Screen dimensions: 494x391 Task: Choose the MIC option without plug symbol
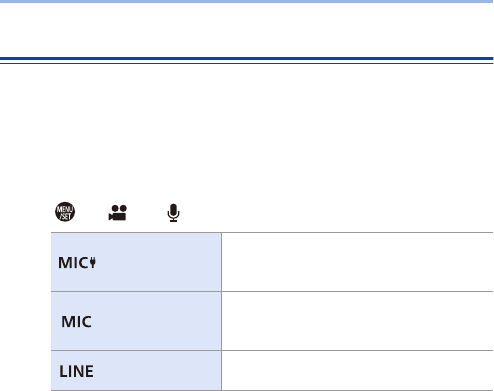(76, 322)
